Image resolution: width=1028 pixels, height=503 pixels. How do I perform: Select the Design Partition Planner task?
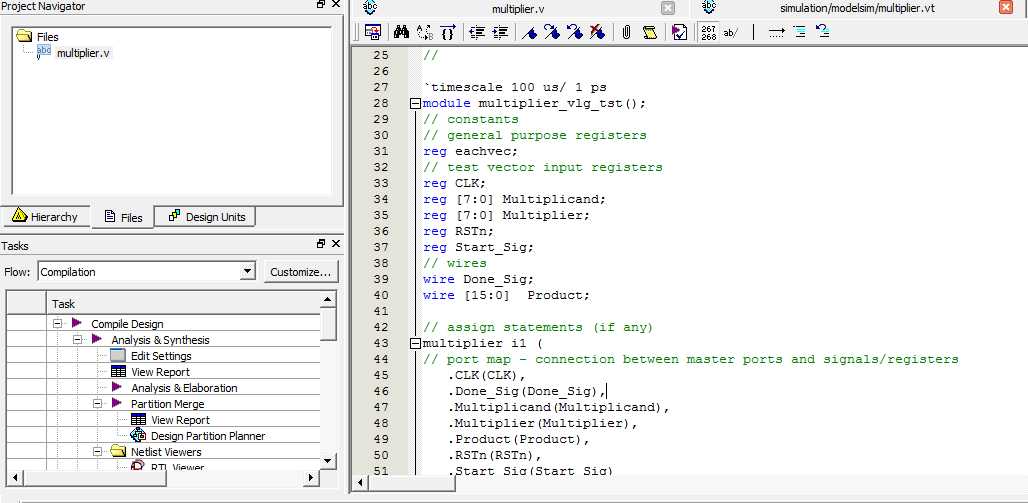(x=208, y=436)
